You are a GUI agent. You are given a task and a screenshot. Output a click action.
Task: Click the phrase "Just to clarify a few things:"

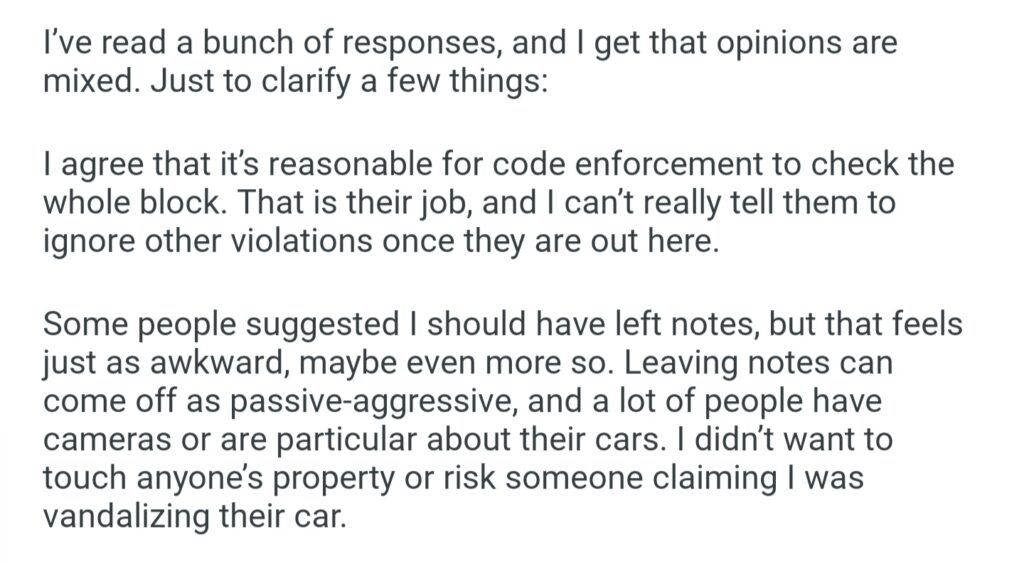click(349, 81)
